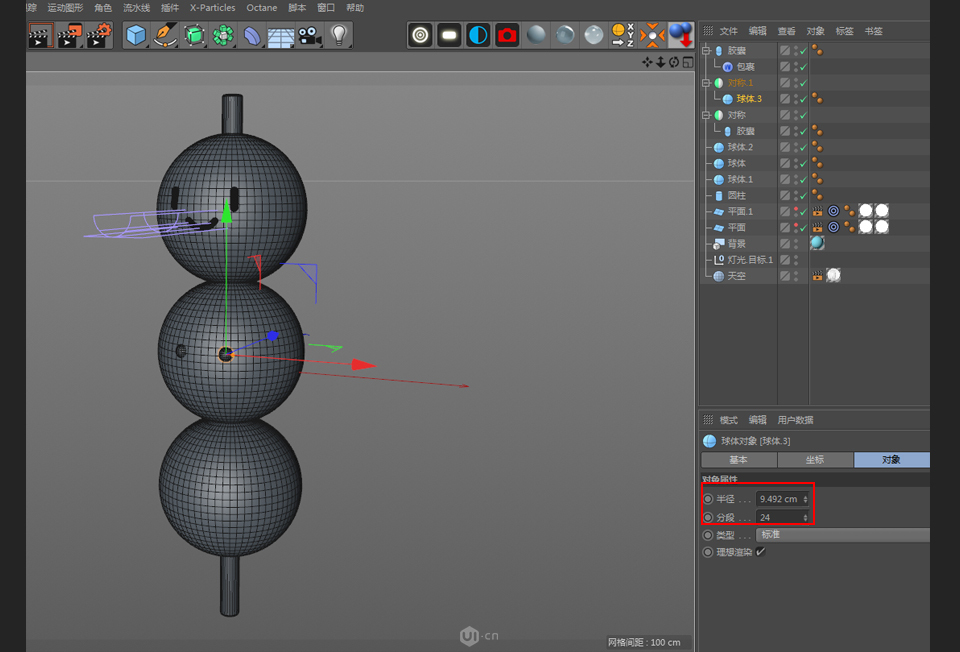Disable the green enable checkmark of 球体.2

click(x=802, y=147)
